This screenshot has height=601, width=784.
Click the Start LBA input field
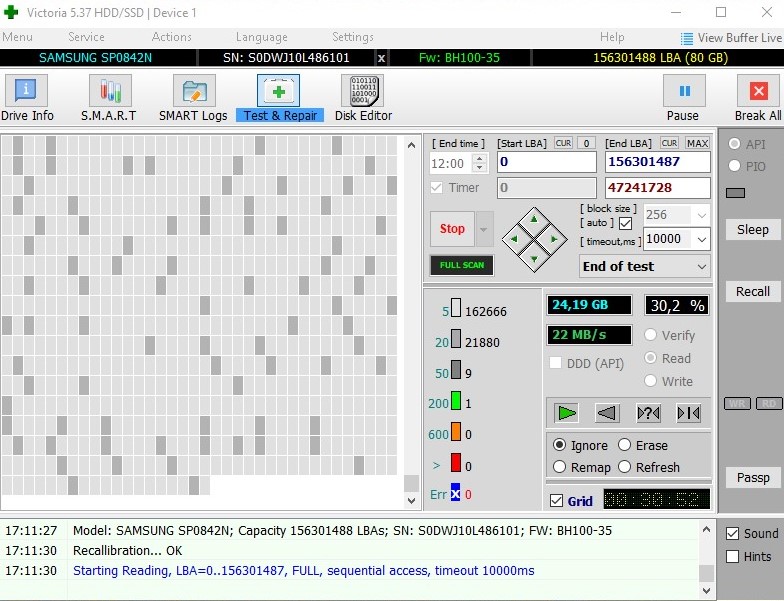coord(546,162)
